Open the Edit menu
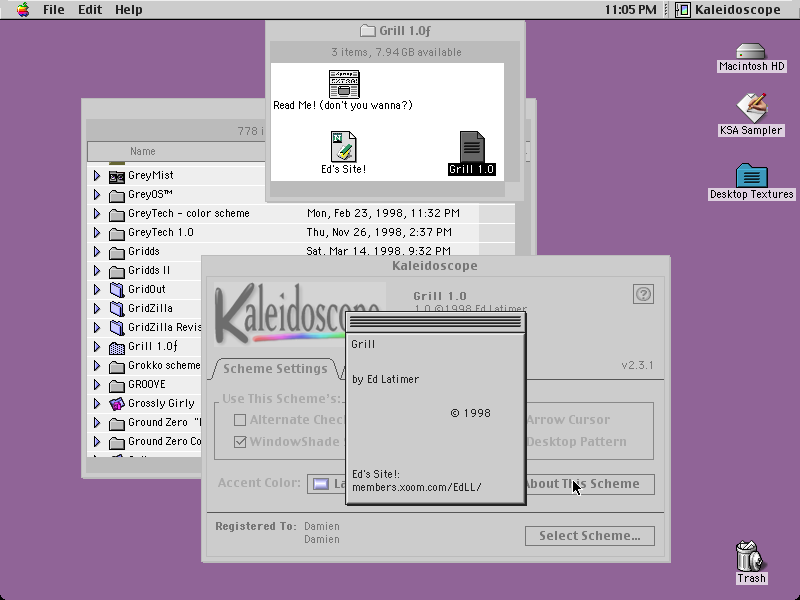Screen dimensions: 800x600 90,9
